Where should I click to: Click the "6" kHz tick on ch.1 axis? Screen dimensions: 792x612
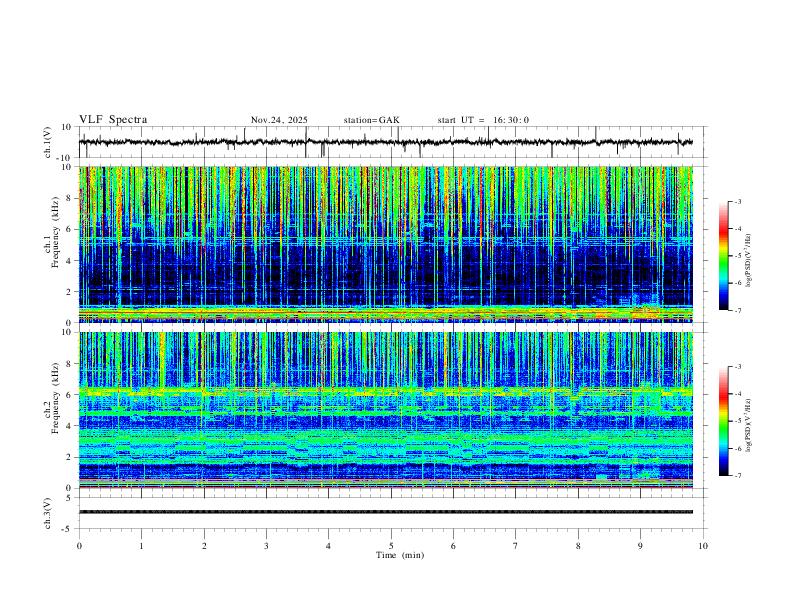70,229
